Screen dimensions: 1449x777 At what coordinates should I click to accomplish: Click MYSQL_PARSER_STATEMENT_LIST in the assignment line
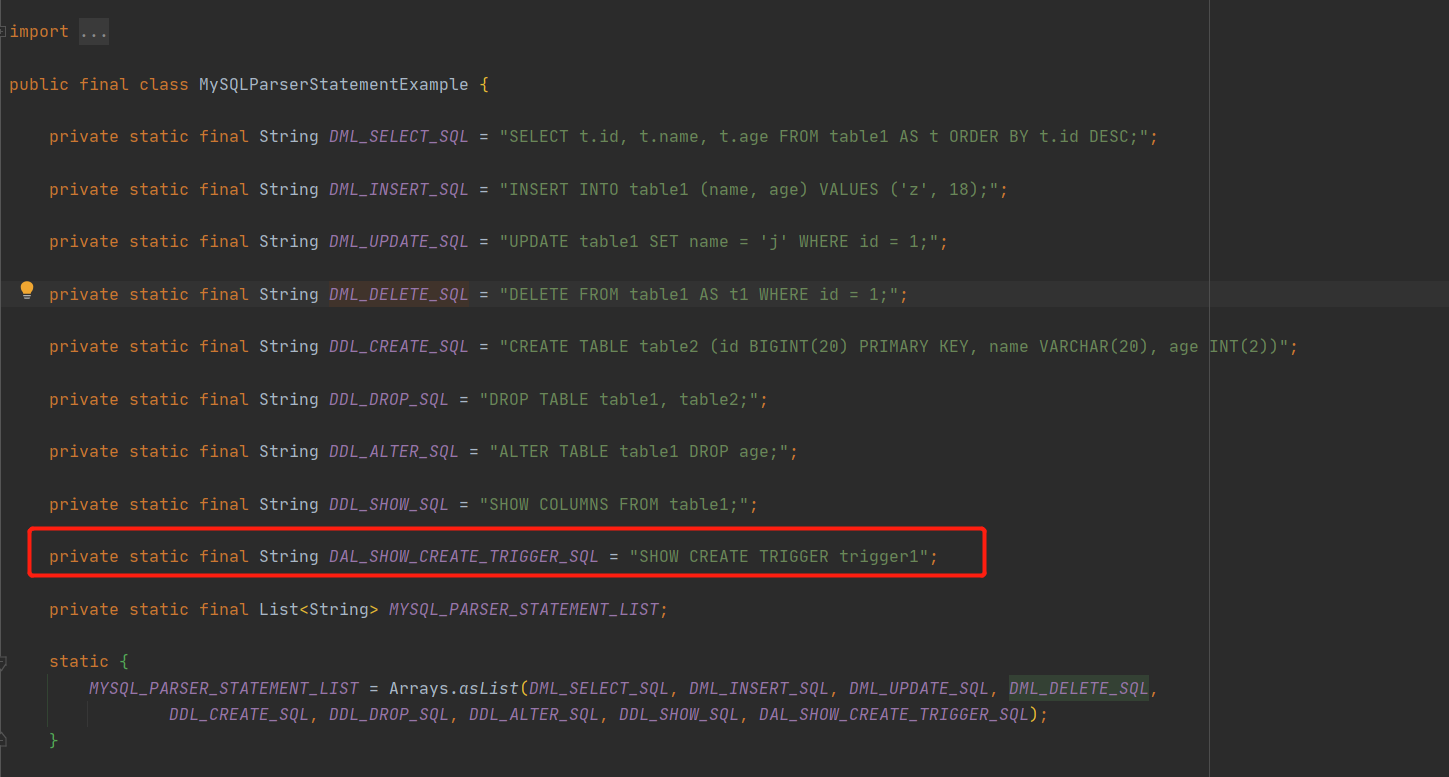[x=223, y=689]
